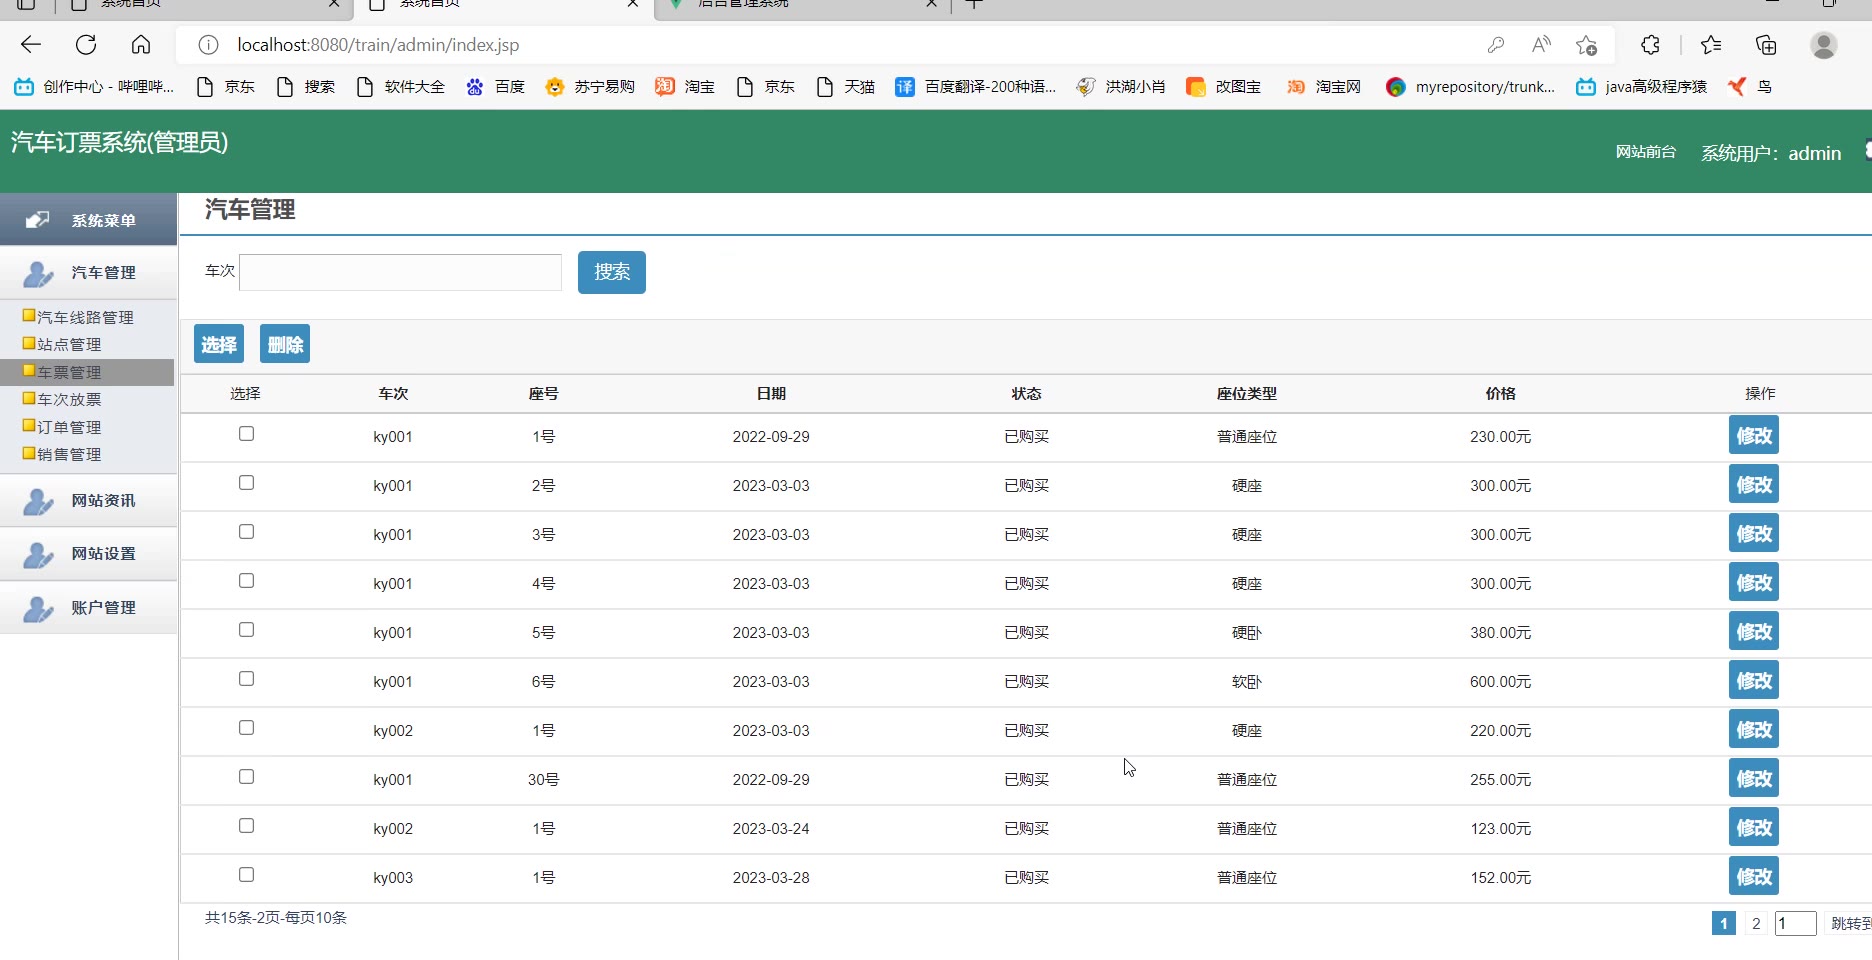Open 百度翻译 bookmark in favorites bar

point(976,87)
